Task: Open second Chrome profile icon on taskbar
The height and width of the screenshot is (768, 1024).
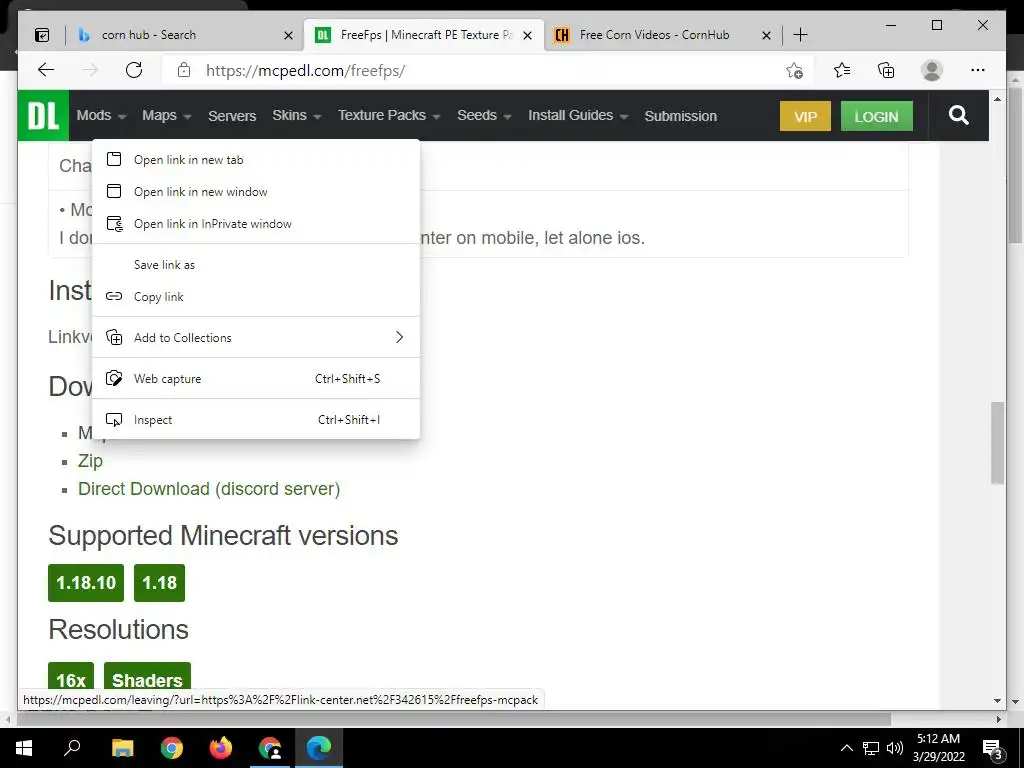Action: click(x=270, y=748)
